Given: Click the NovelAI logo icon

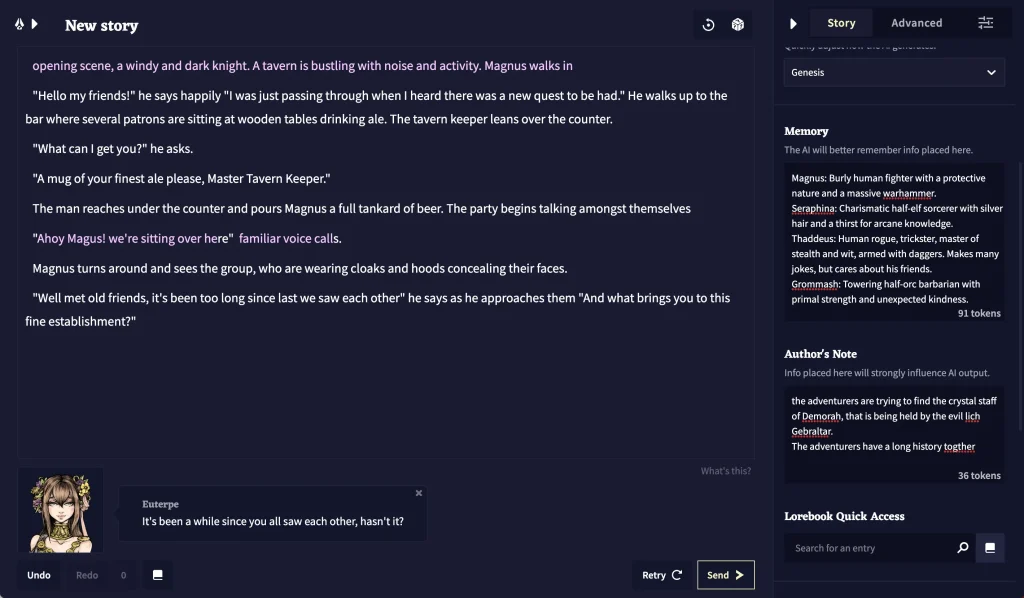Looking at the screenshot, I should pyautogui.click(x=19, y=24).
